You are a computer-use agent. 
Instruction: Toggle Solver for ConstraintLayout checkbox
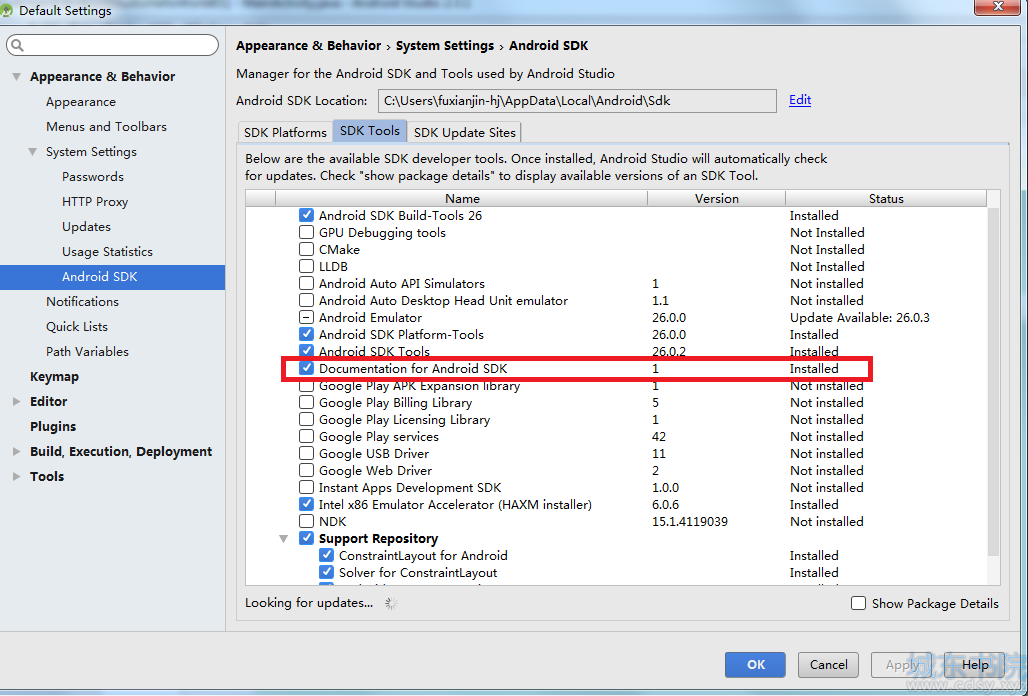pyautogui.click(x=326, y=573)
